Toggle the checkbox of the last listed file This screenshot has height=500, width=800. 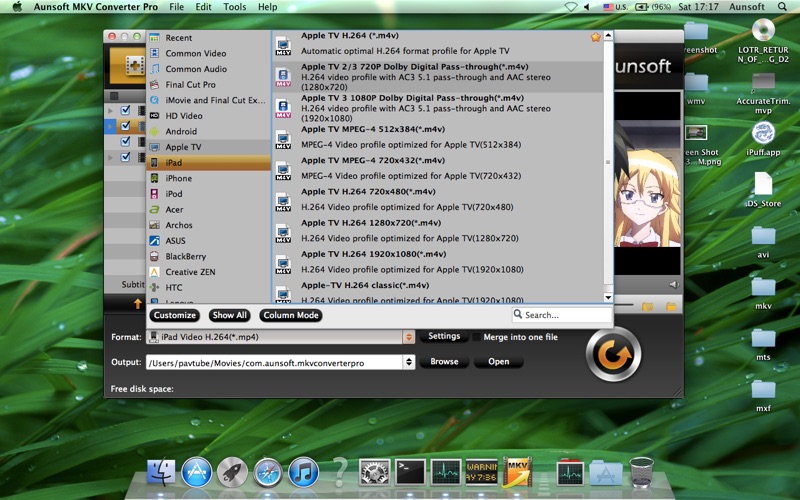[x=126, y=157]
